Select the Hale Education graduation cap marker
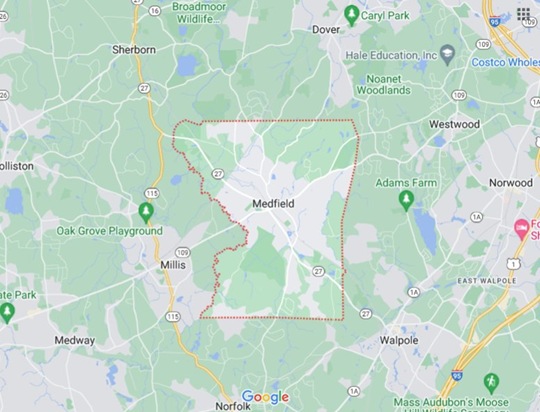The image size is (540, 412). (x=448, y=55)
